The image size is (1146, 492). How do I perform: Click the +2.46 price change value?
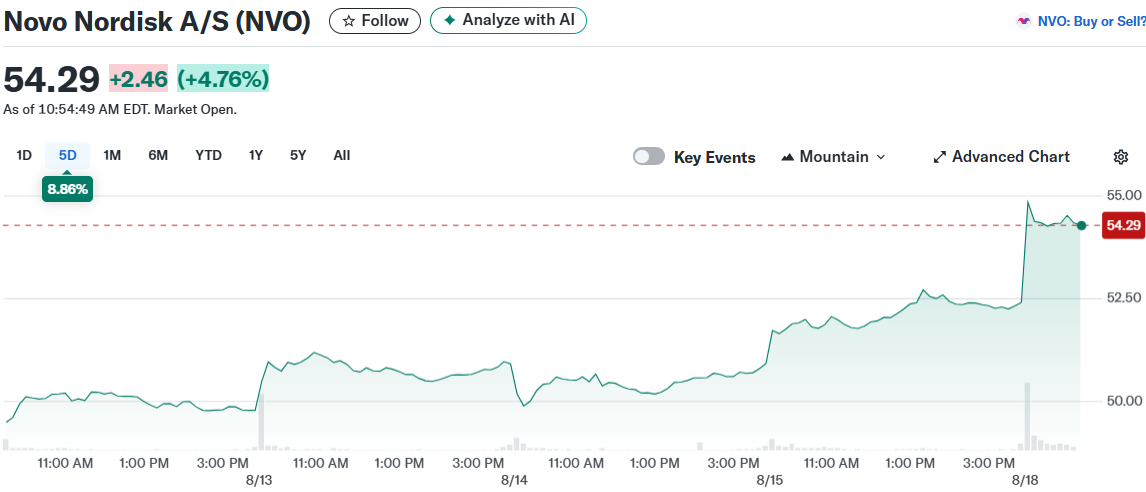coord(139,78)
